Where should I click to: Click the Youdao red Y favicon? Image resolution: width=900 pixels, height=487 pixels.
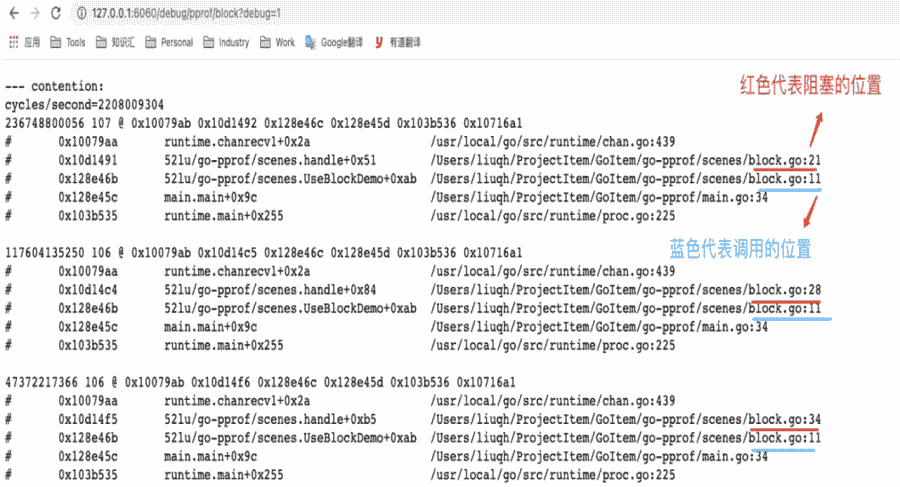tap(379, 43)
